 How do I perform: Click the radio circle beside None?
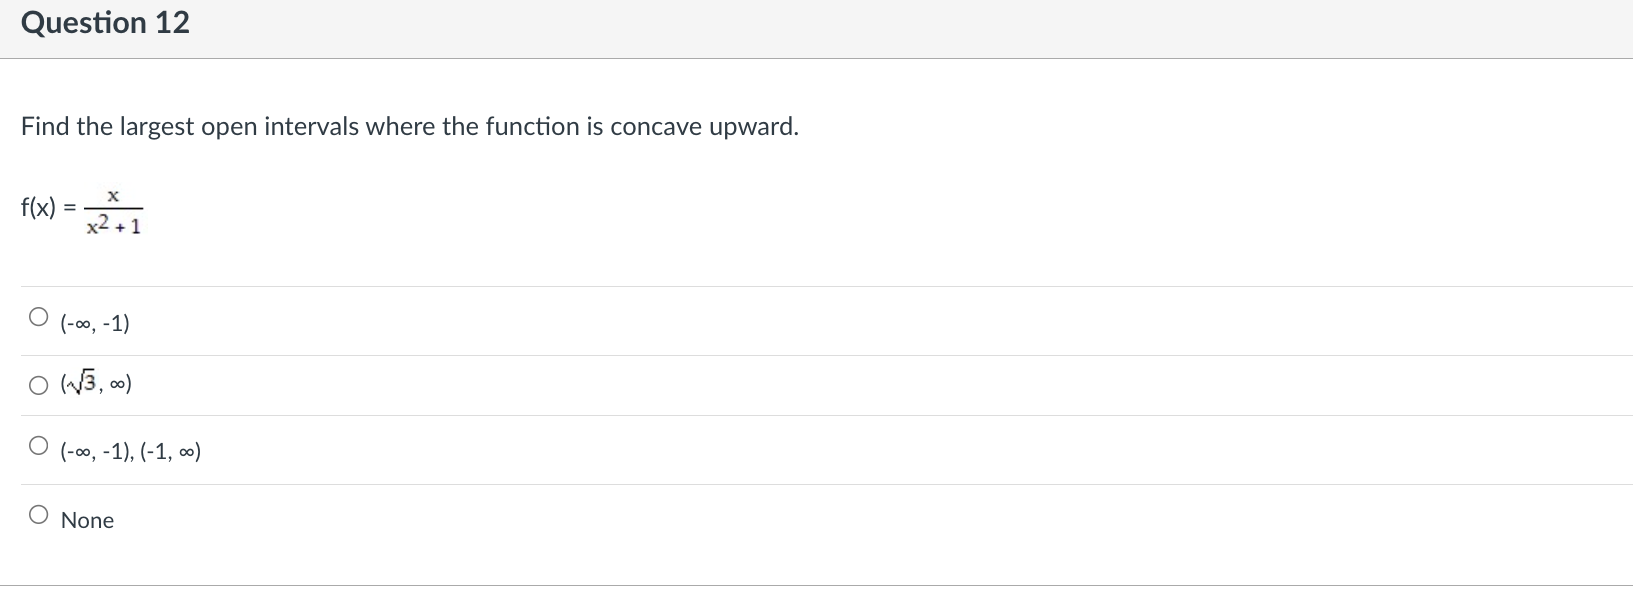(x=38, y=514)
